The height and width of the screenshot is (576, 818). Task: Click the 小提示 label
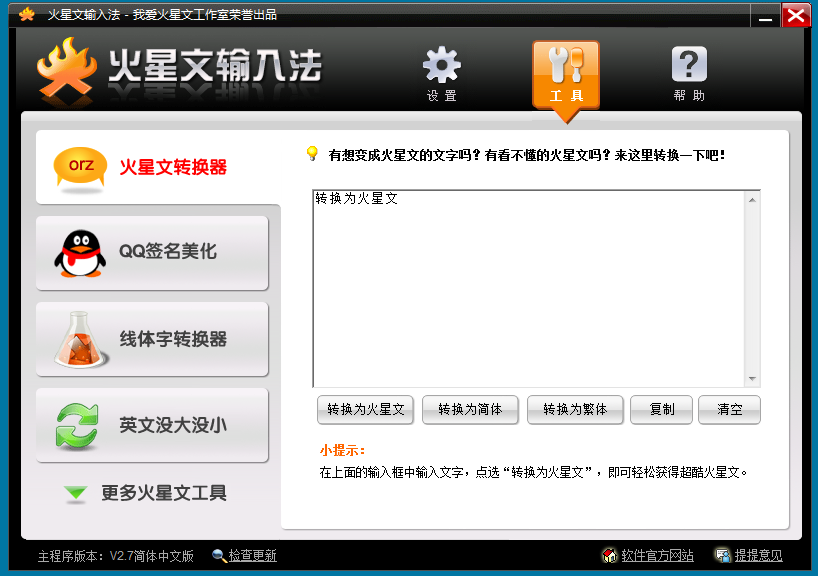point(342,450)
